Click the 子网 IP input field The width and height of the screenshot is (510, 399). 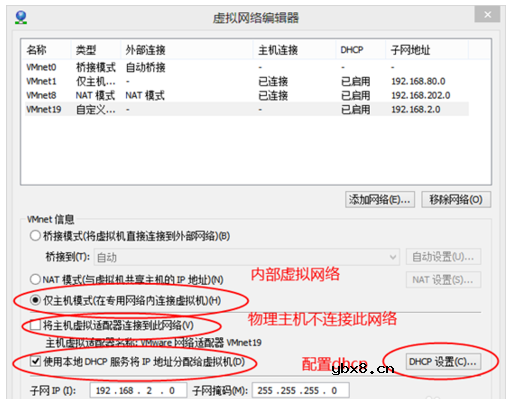(138, 390)
